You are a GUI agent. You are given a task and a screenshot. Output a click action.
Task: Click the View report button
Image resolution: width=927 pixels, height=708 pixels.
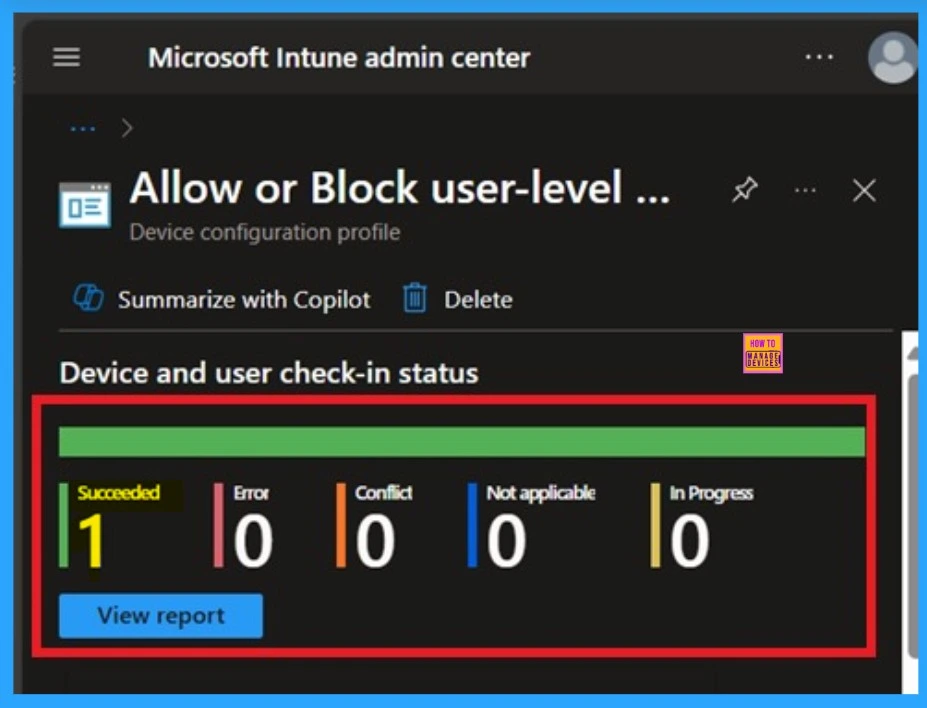click(x=161, y=616)
